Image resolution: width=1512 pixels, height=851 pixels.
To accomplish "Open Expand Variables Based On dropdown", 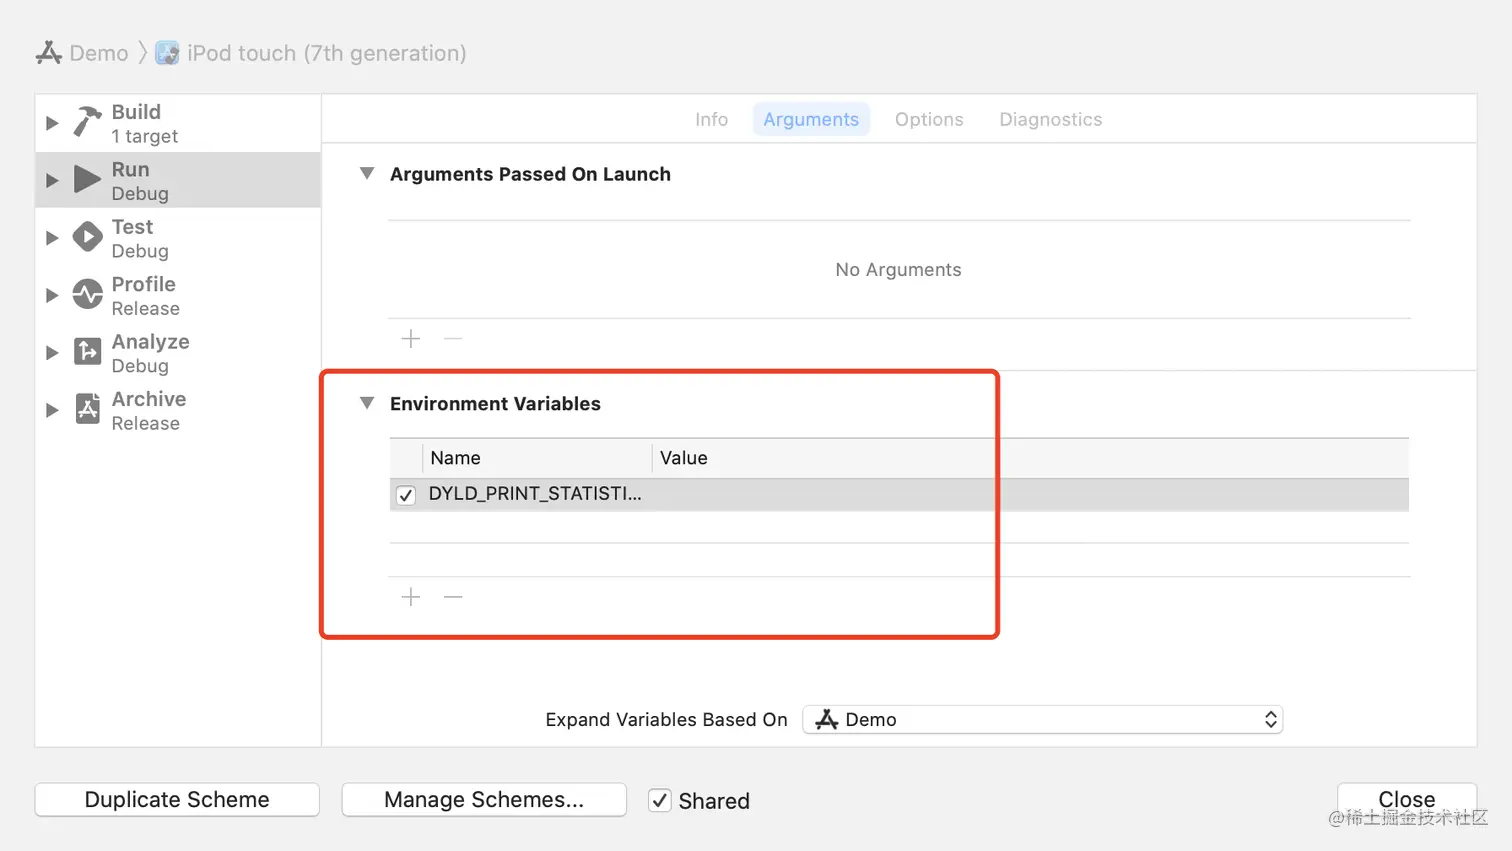I will (x=1042, y=720).
